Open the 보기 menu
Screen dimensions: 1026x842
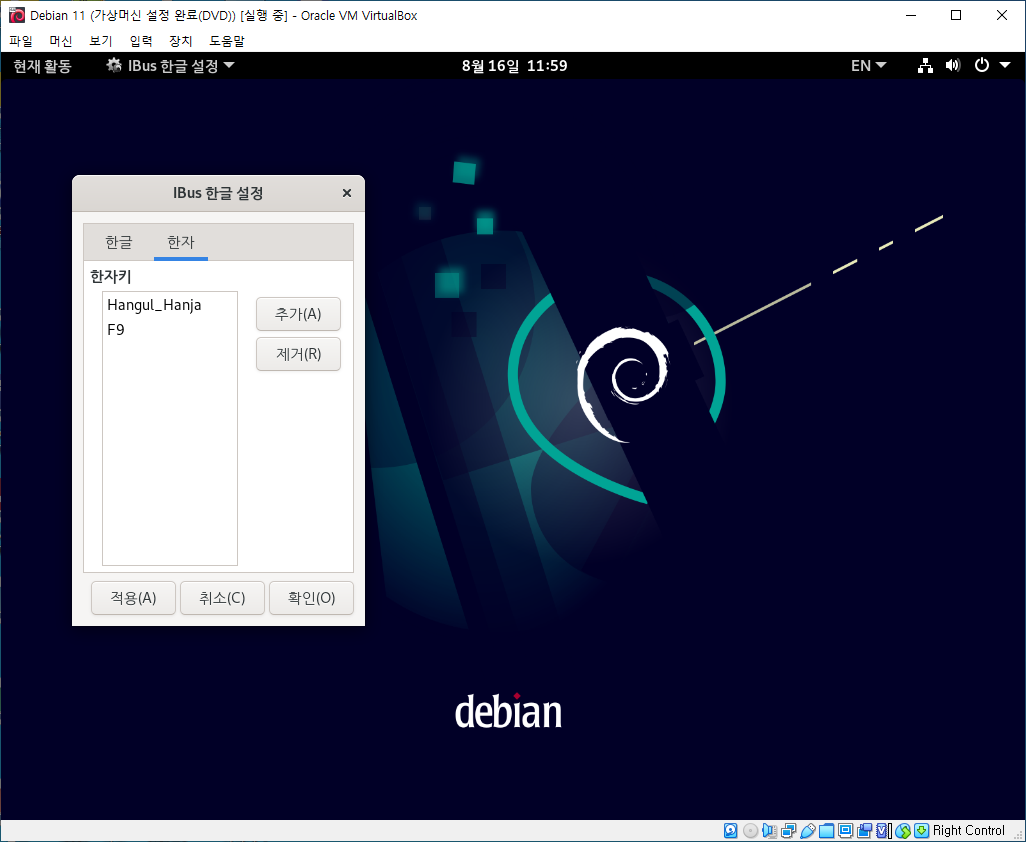[101, 41]
